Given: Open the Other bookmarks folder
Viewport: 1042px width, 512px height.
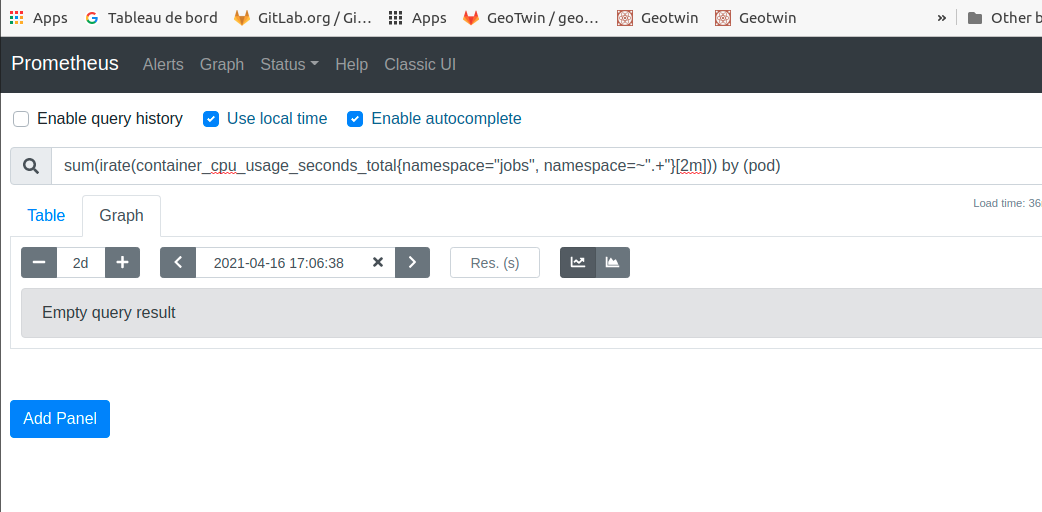Looking at the screenshot, I should point(1004,18).
